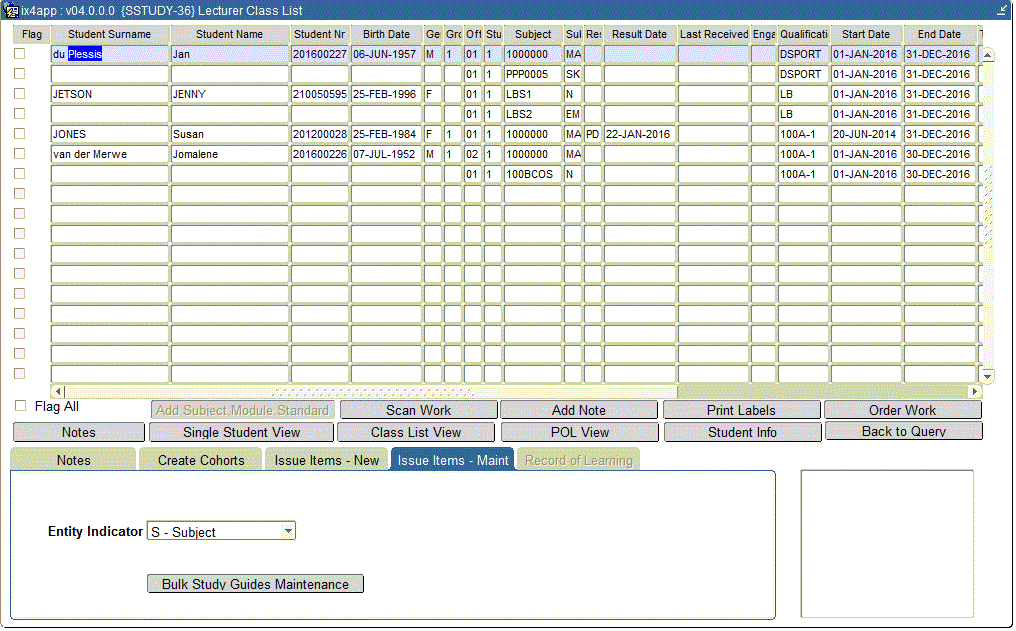Click the horizontal scrollbar left arrow
Image resolution: width=1016 pixels, height=631 pixels.
(57, 392)
